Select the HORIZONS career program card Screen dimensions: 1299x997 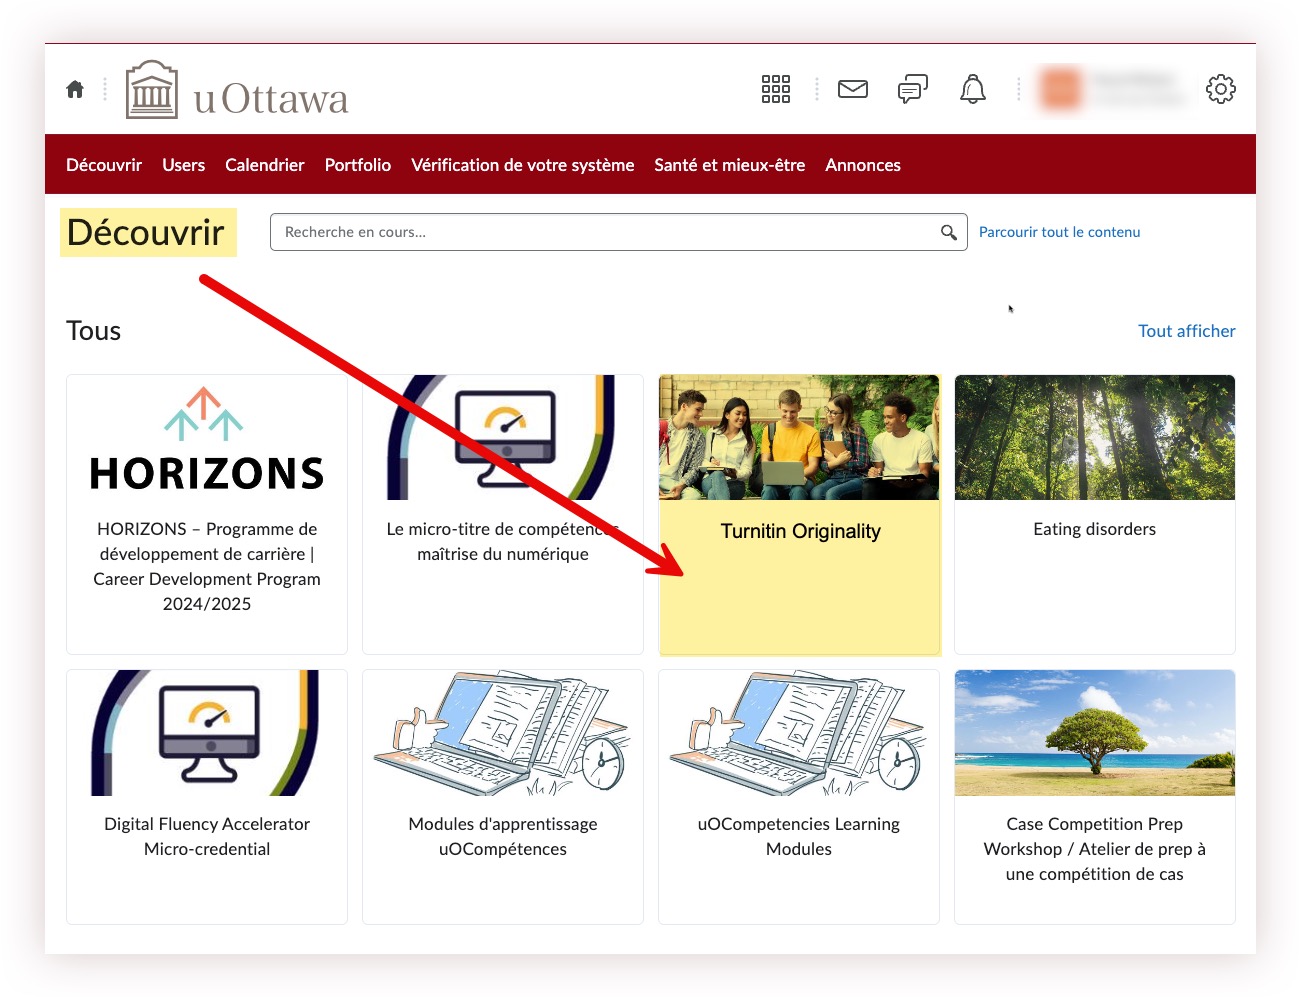[x=207, y=515]
